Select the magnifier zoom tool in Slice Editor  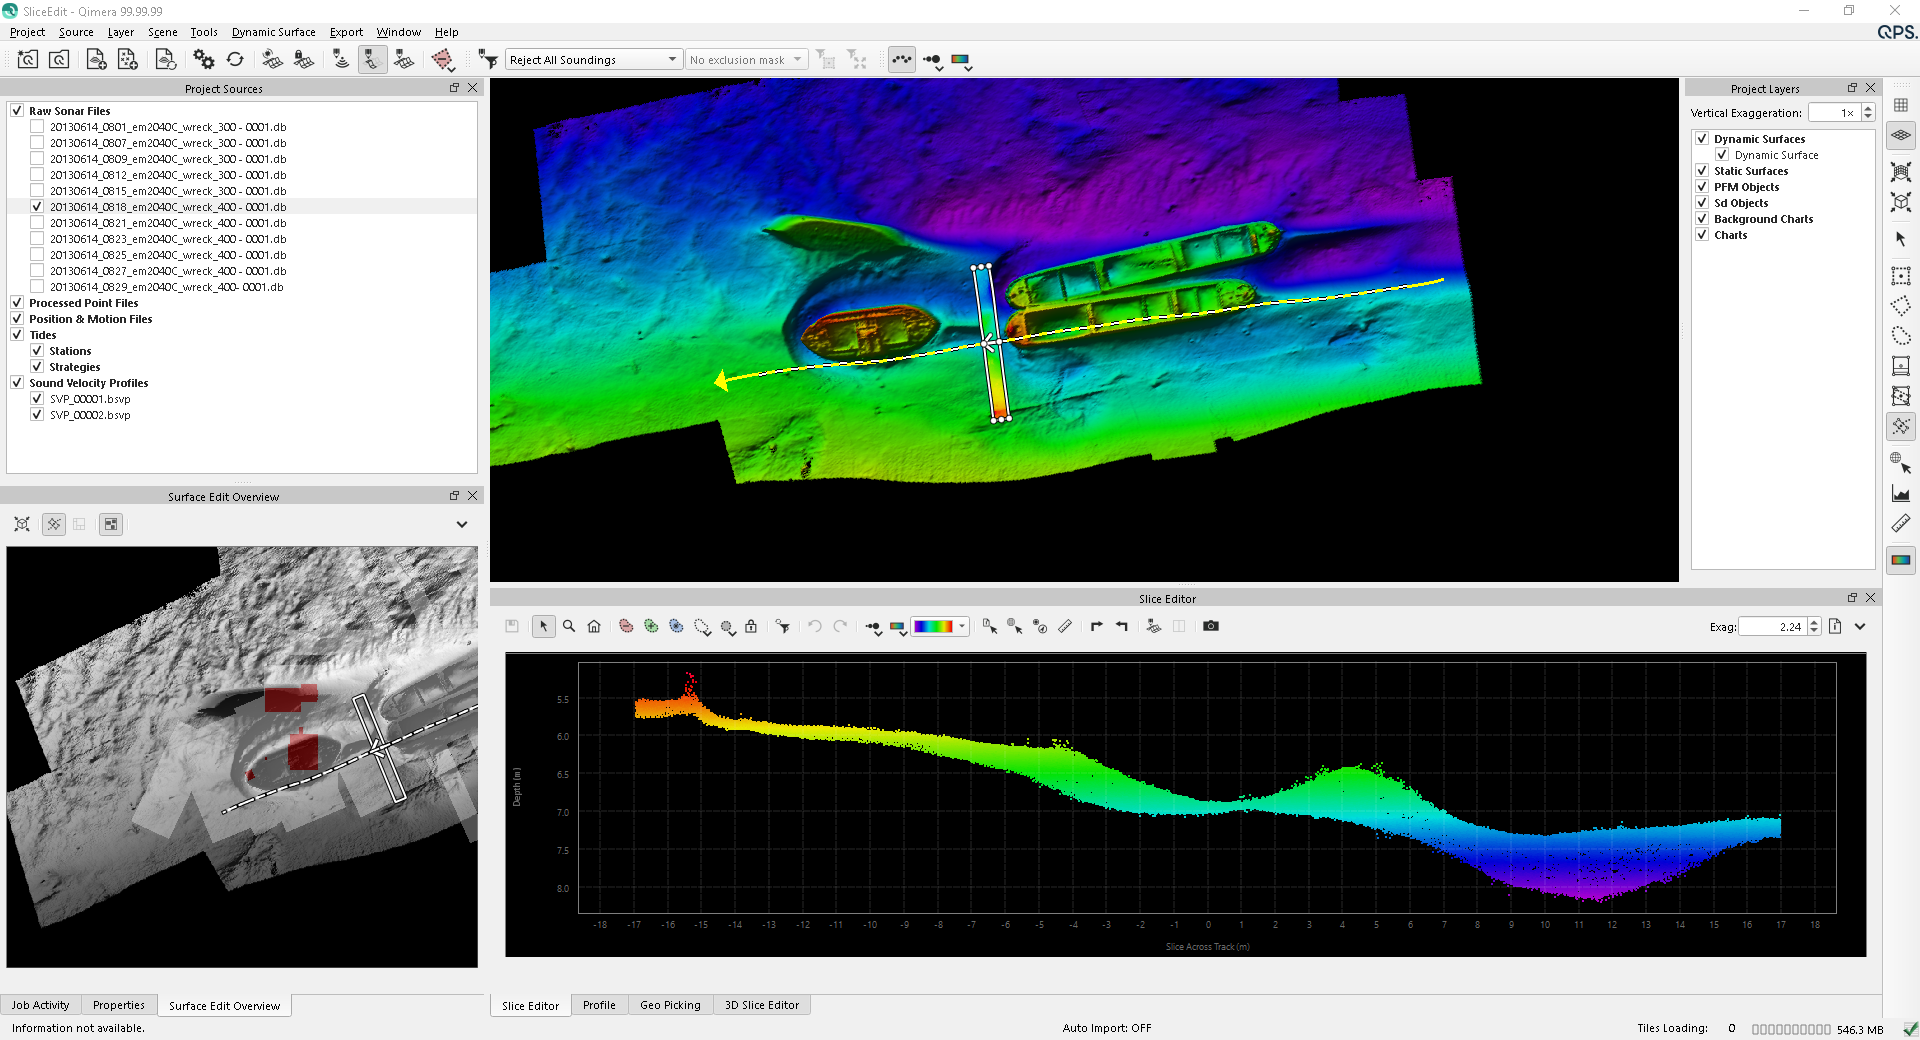tap(569, 626)
